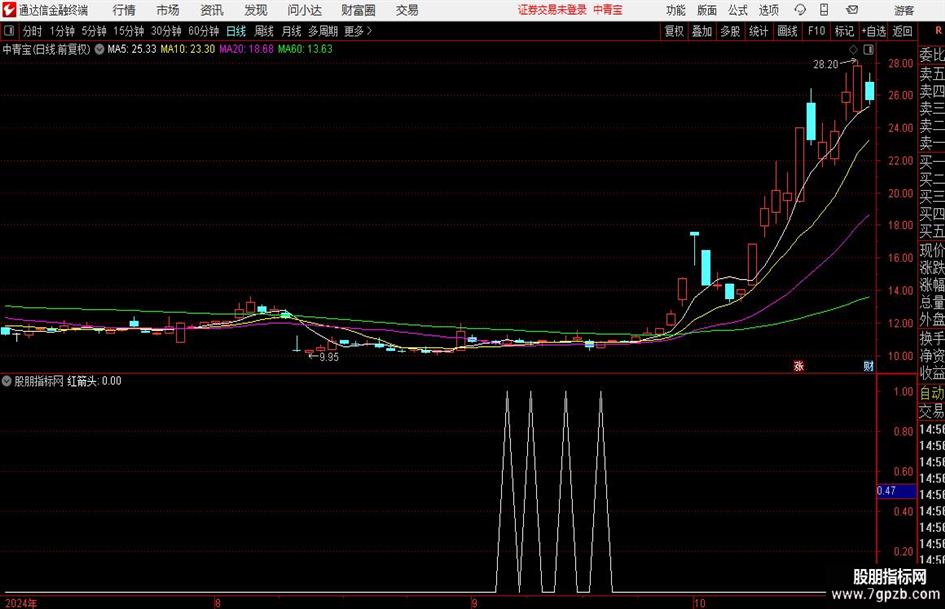Click the 通达信 red logo icon

click(8, 10)
